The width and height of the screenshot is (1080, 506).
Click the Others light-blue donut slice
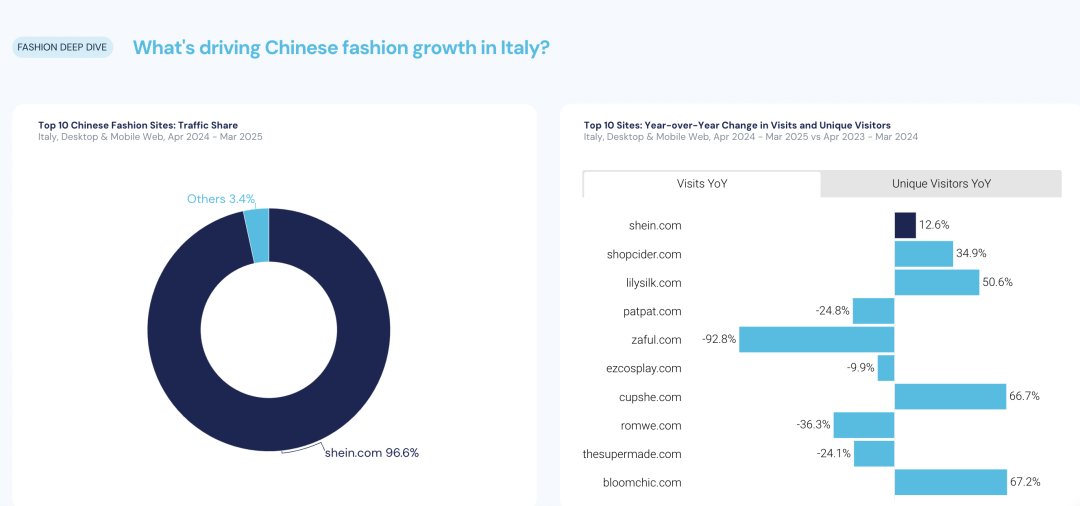point(257,236)
